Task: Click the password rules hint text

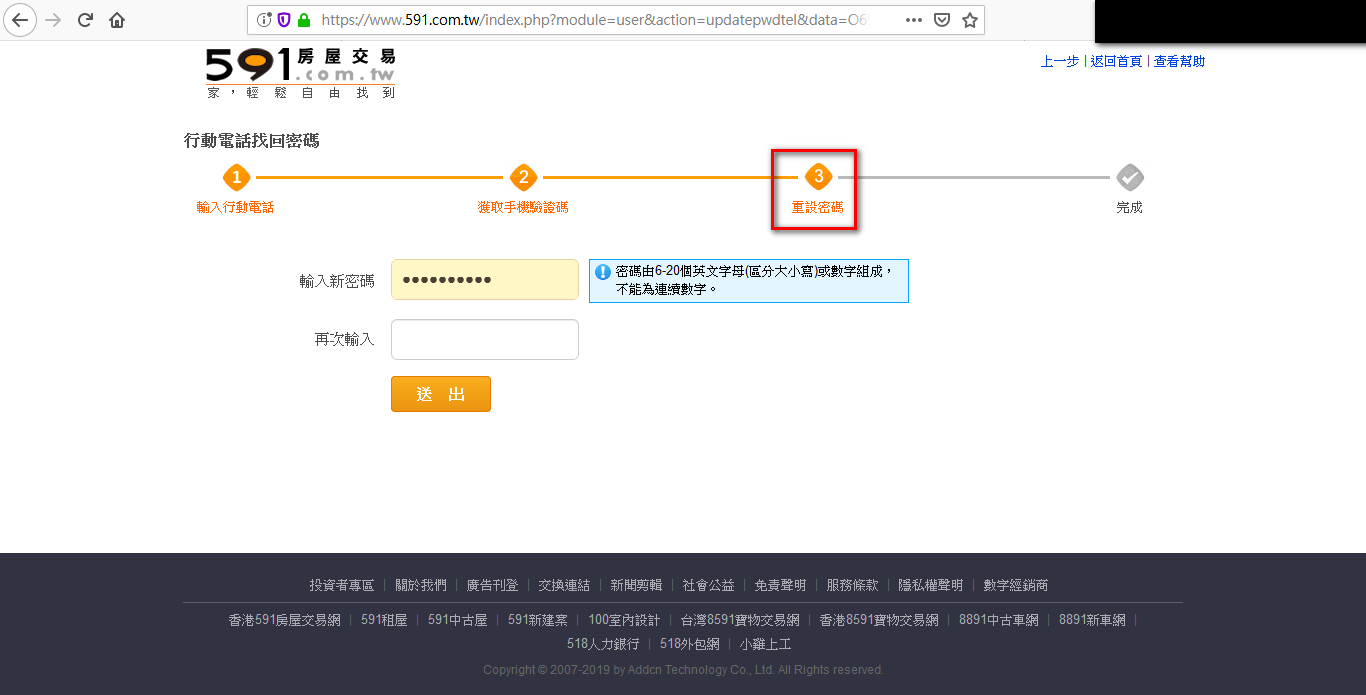Action: (755, 280)
